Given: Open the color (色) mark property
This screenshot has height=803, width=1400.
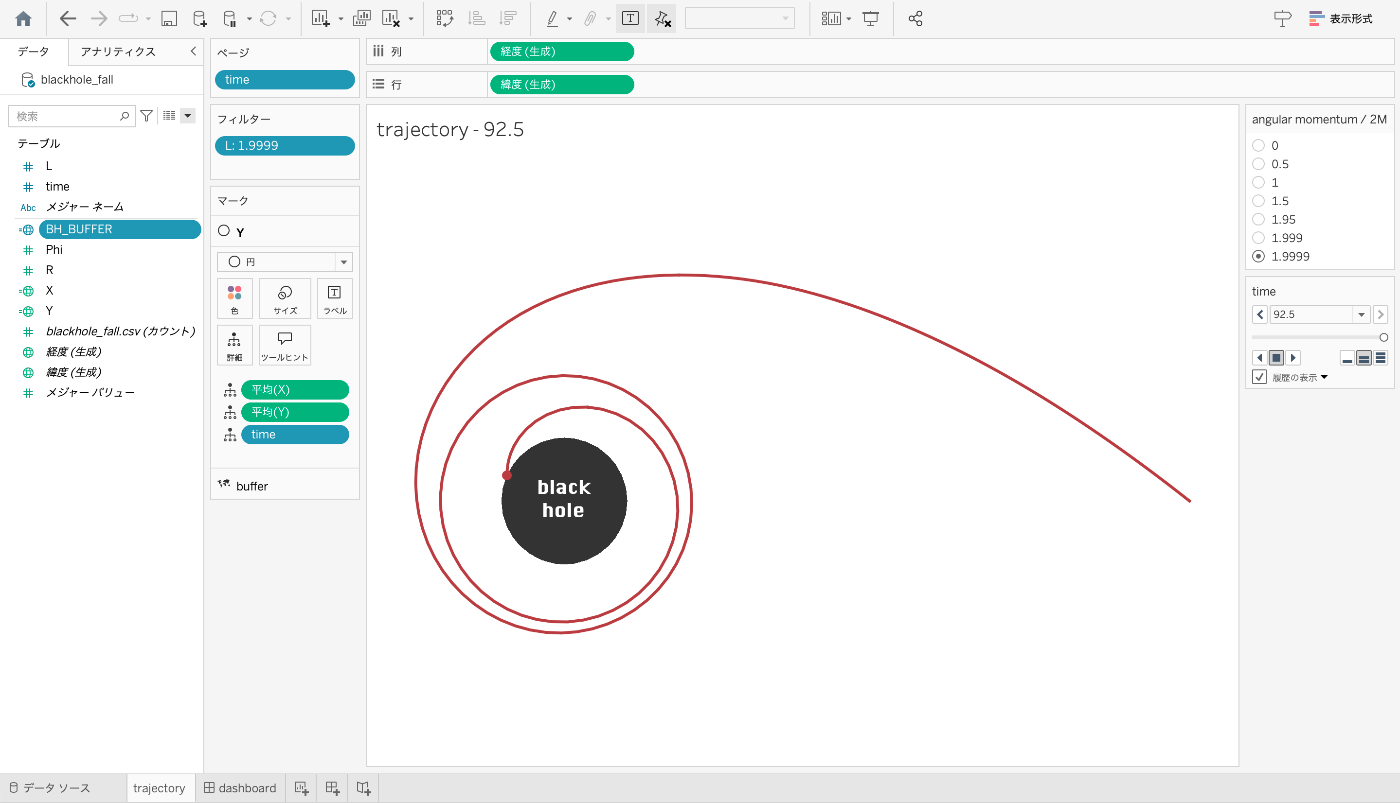Looking at the screenshot, I should [234, 298].
